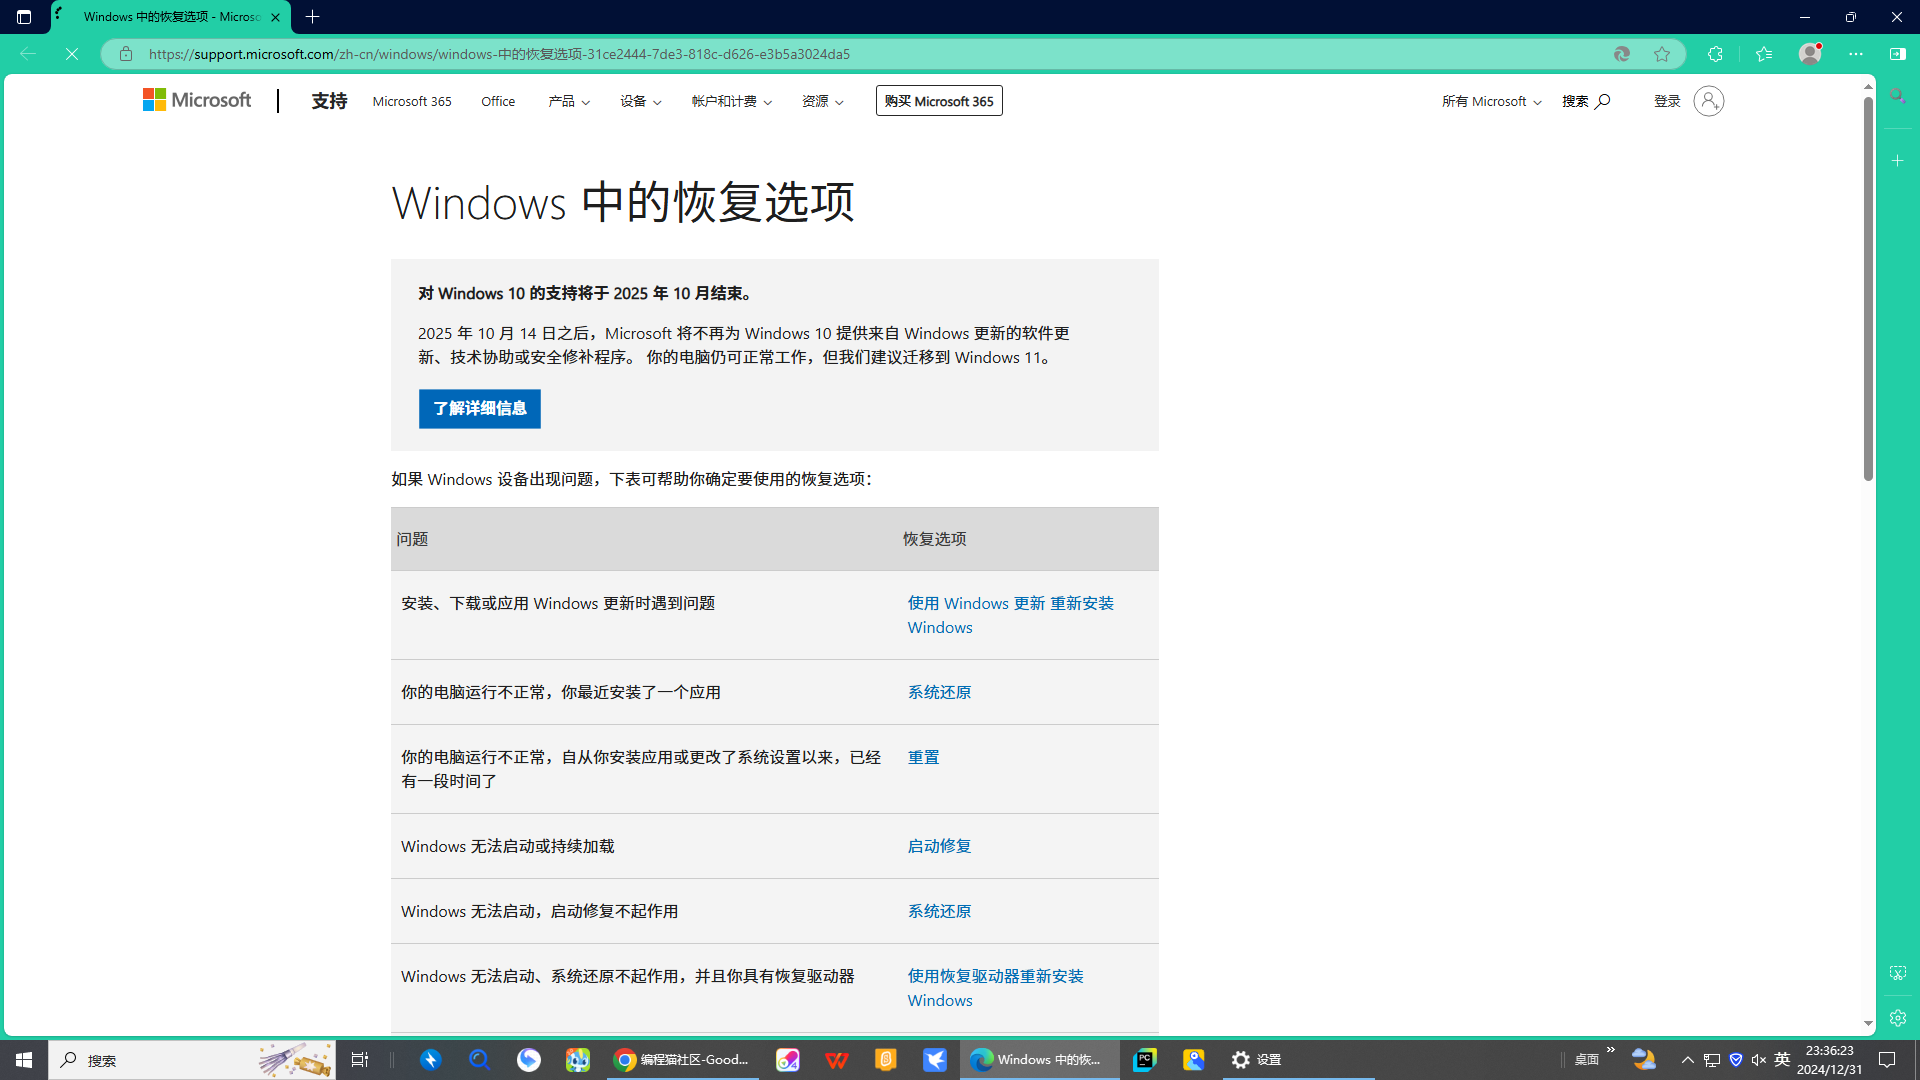
Task: Open Task View on taskbar
Action: pos(360,1060)
